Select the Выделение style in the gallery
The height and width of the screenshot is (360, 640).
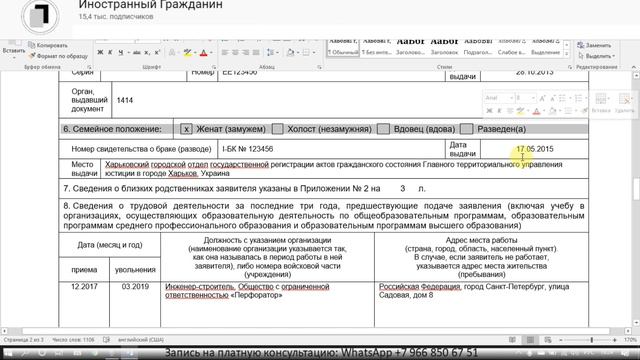[545, 48]
